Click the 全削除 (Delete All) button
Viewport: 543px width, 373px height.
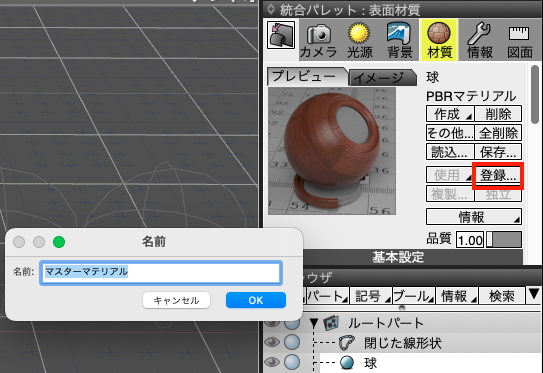[498, 133]
